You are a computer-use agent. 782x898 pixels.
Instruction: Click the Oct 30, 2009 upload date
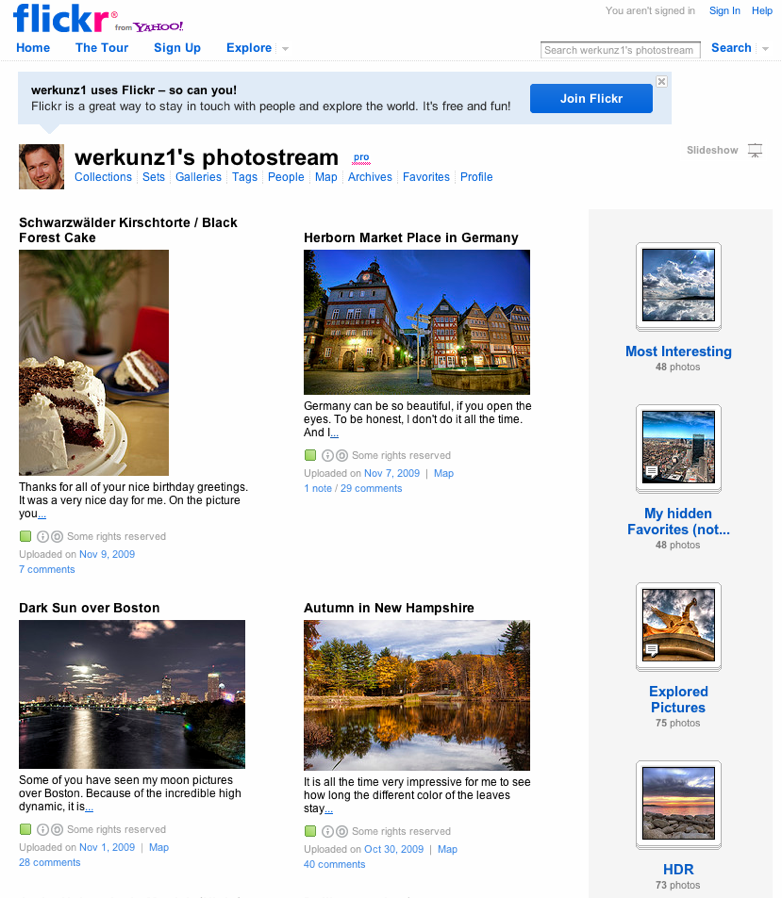pyautogui.click(x=394, y=849)
